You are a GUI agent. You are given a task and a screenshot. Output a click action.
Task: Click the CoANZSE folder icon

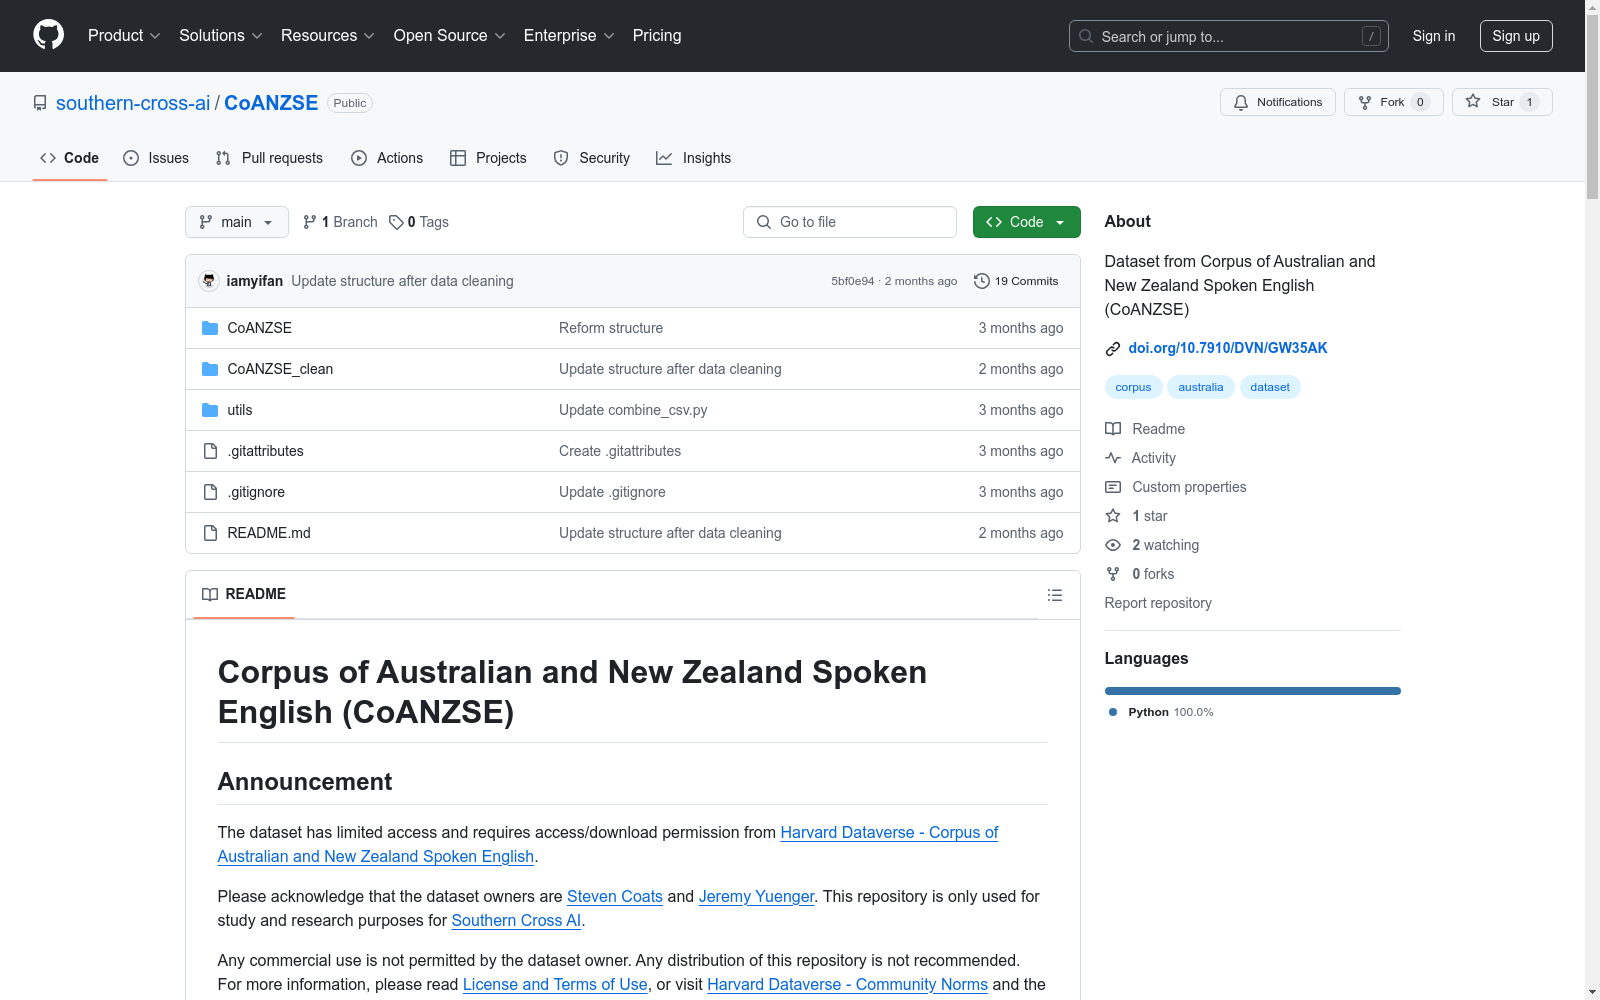pyautogui.click(x=210, y=328)
